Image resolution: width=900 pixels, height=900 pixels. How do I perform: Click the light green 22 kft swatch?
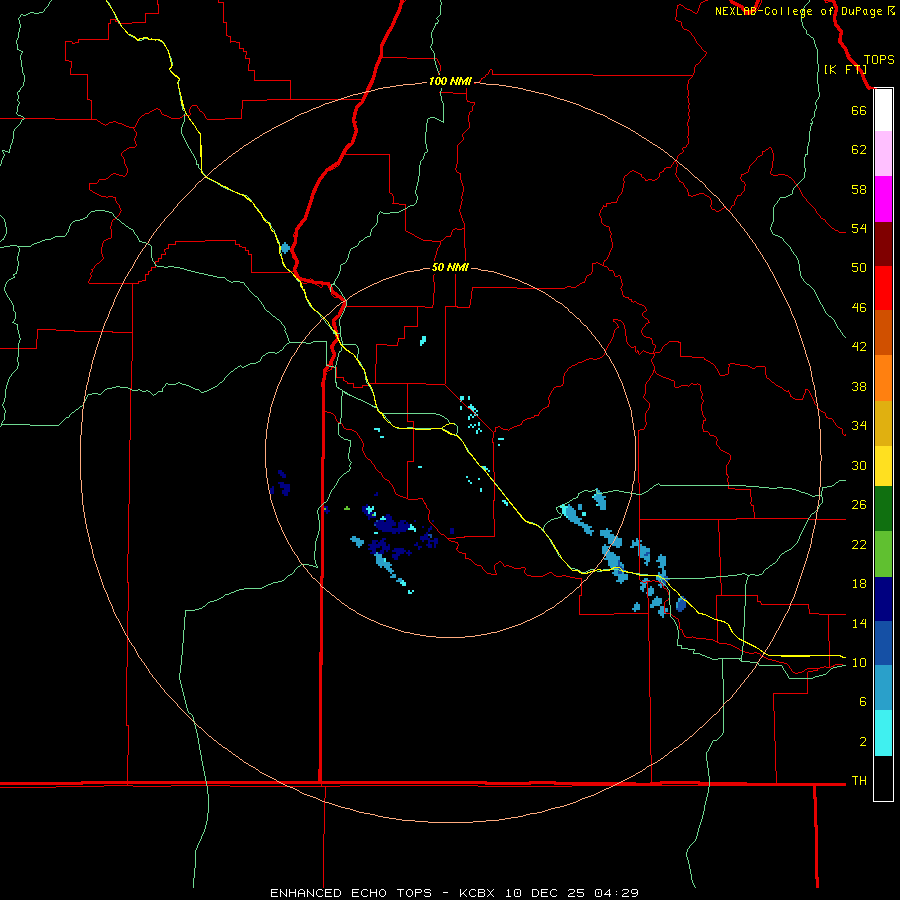tap(883, 554)
